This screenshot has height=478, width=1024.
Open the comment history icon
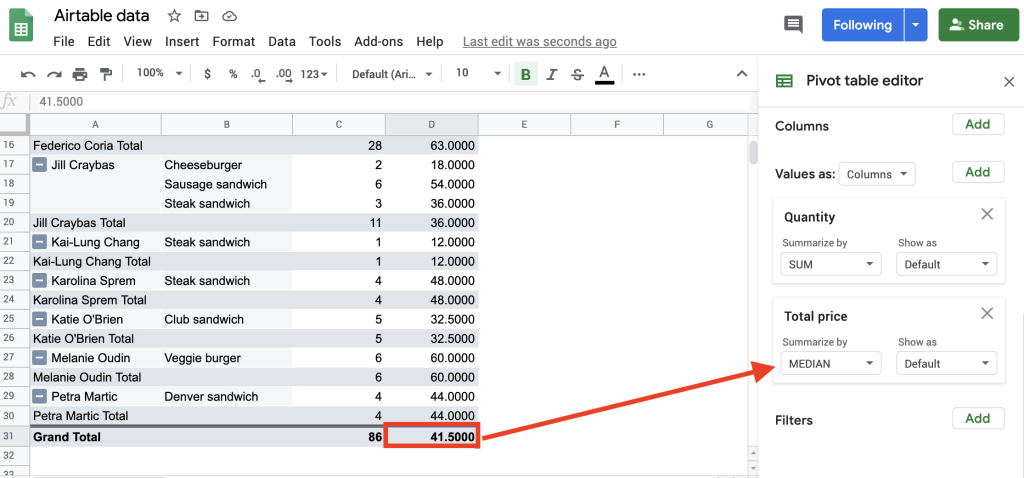tap(793, 25)
